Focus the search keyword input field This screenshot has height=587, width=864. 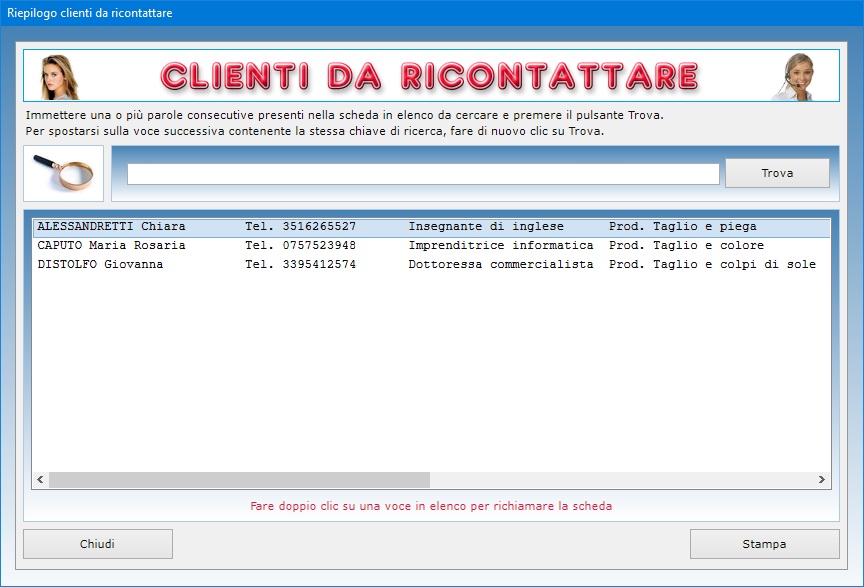click(x=423, y=174)
